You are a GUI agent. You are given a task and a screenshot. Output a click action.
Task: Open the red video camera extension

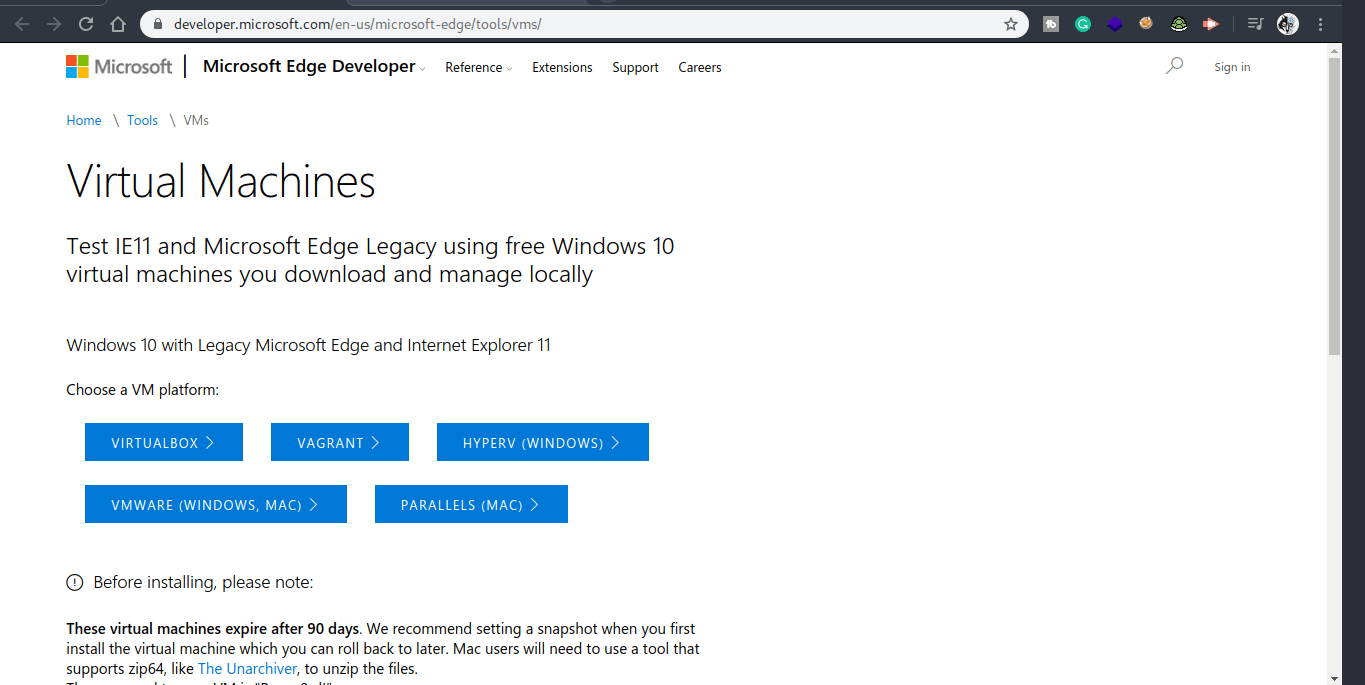point(1211,24)
